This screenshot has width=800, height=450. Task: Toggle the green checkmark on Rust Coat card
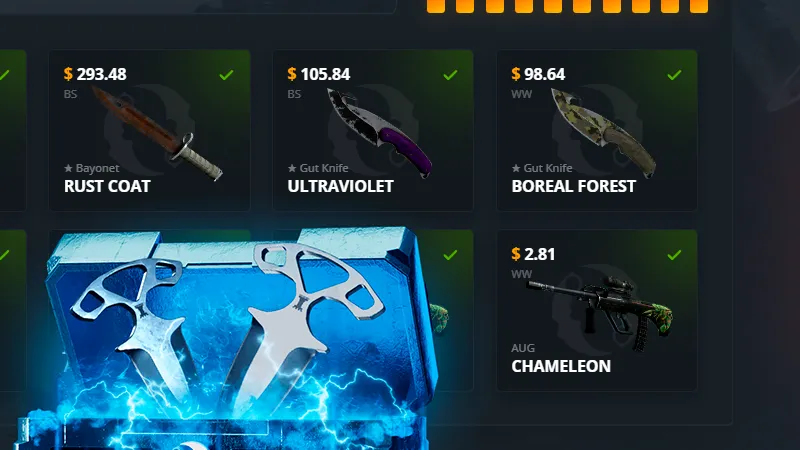pyautogui.click(x=226, y=75)
